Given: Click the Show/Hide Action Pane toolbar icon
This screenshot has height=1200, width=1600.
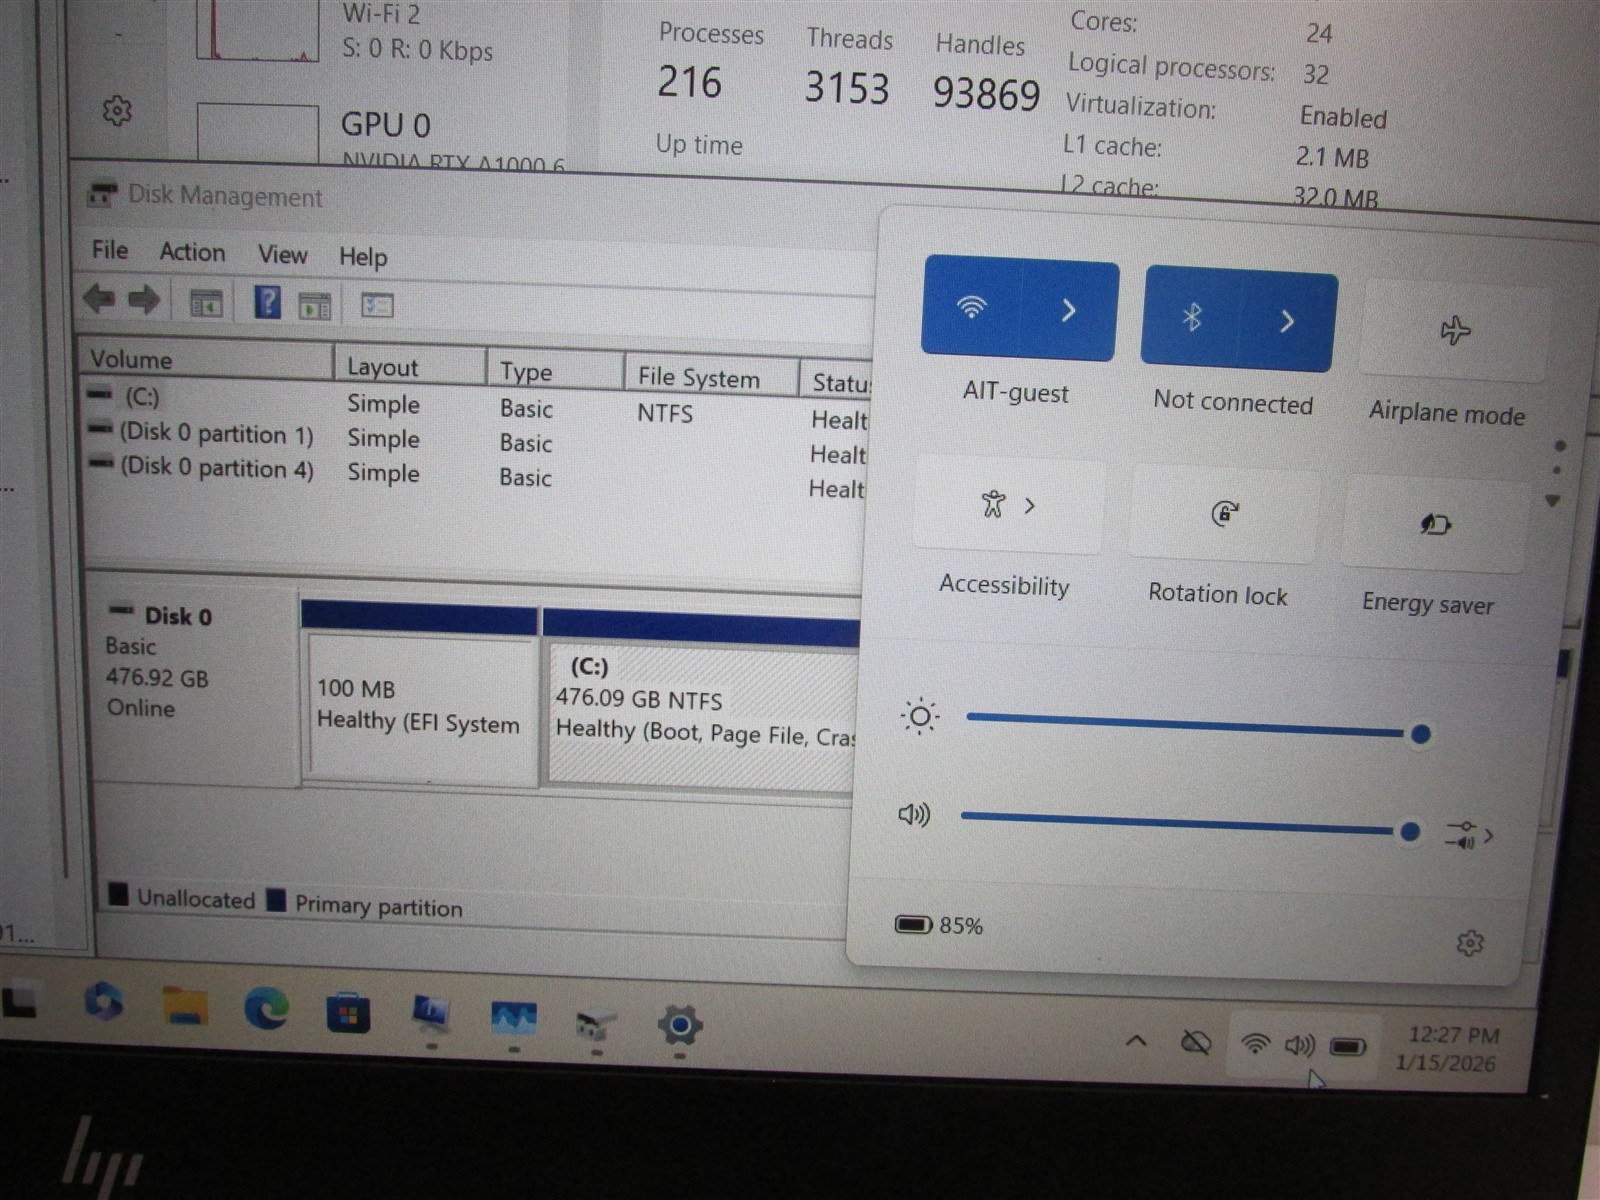Looking at the screenshot, I should coord(315,306).
